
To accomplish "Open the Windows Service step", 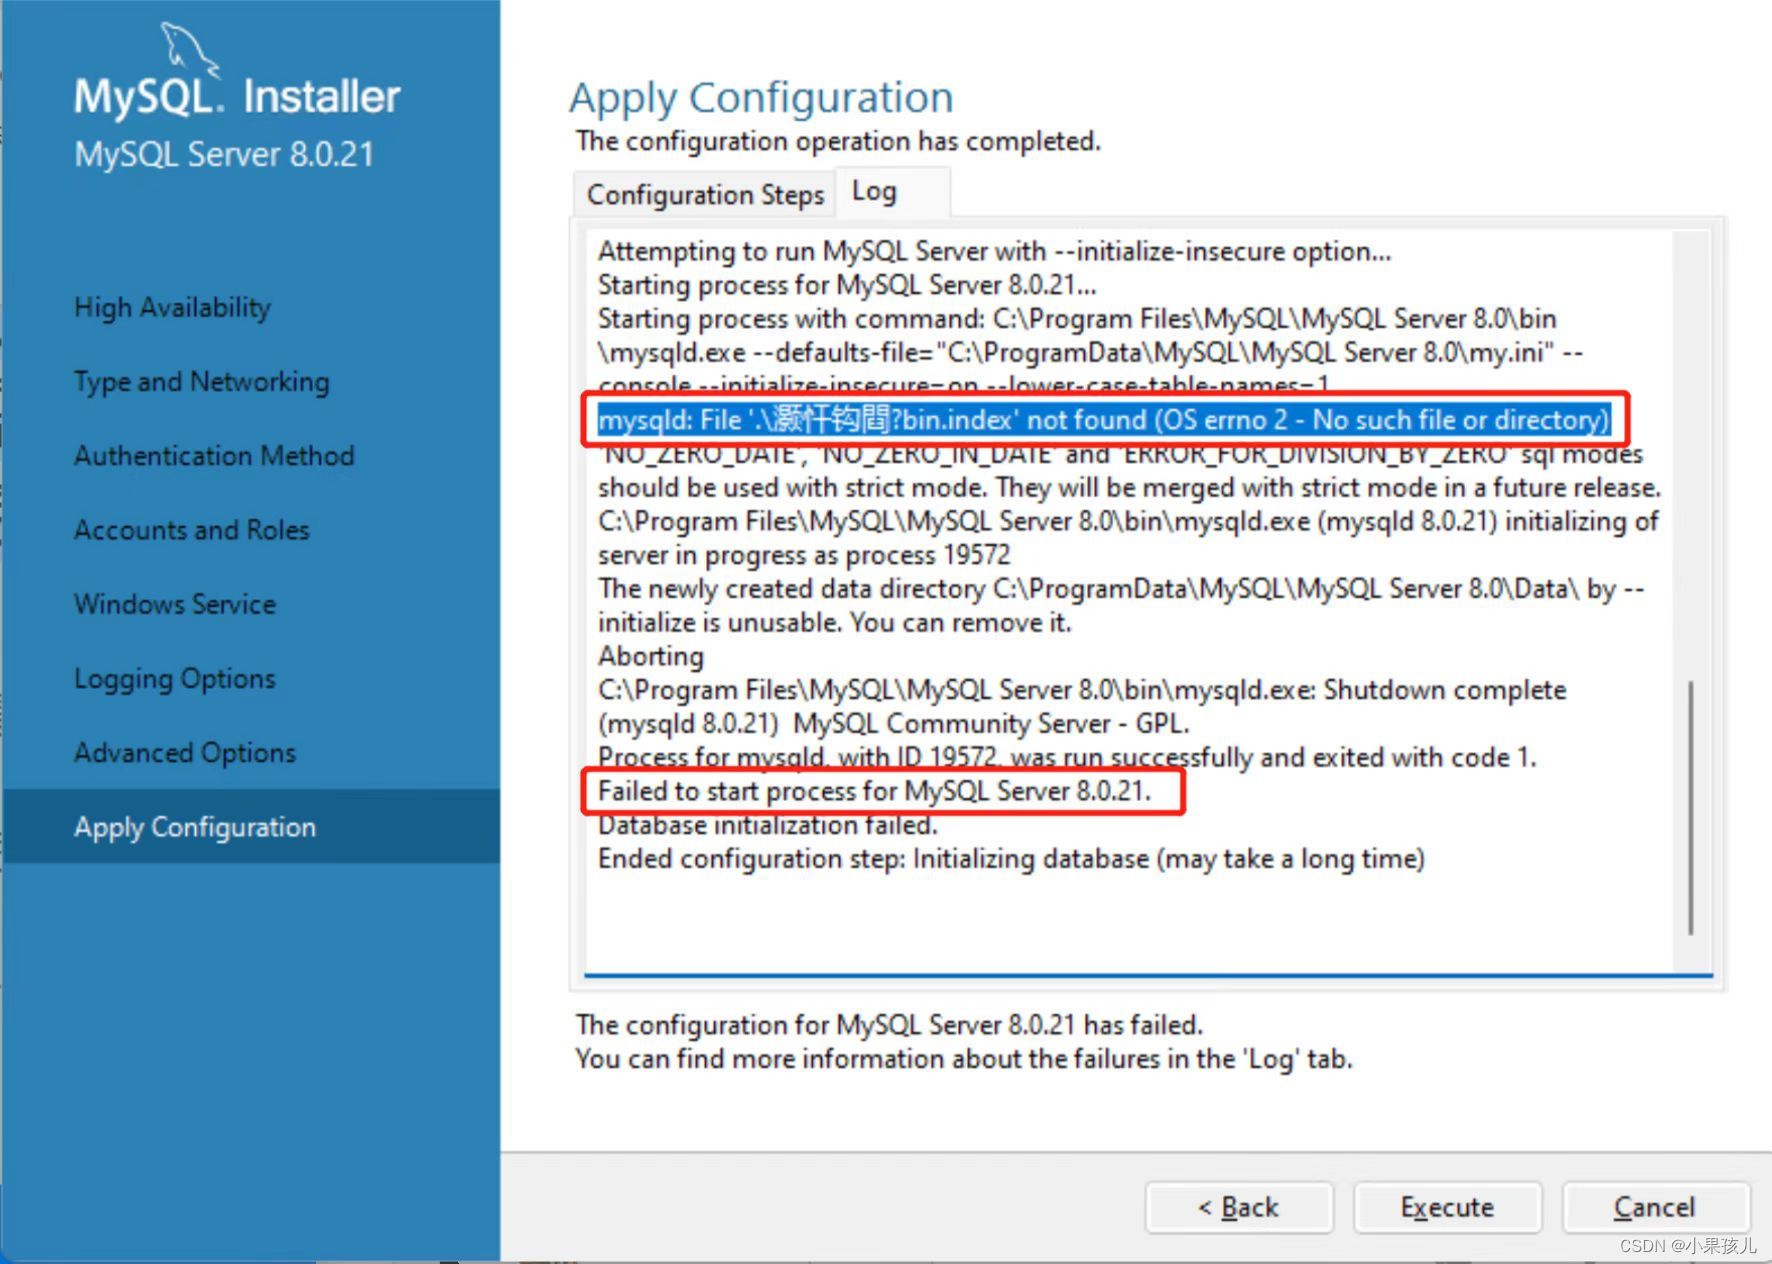I will click(175, 603).
